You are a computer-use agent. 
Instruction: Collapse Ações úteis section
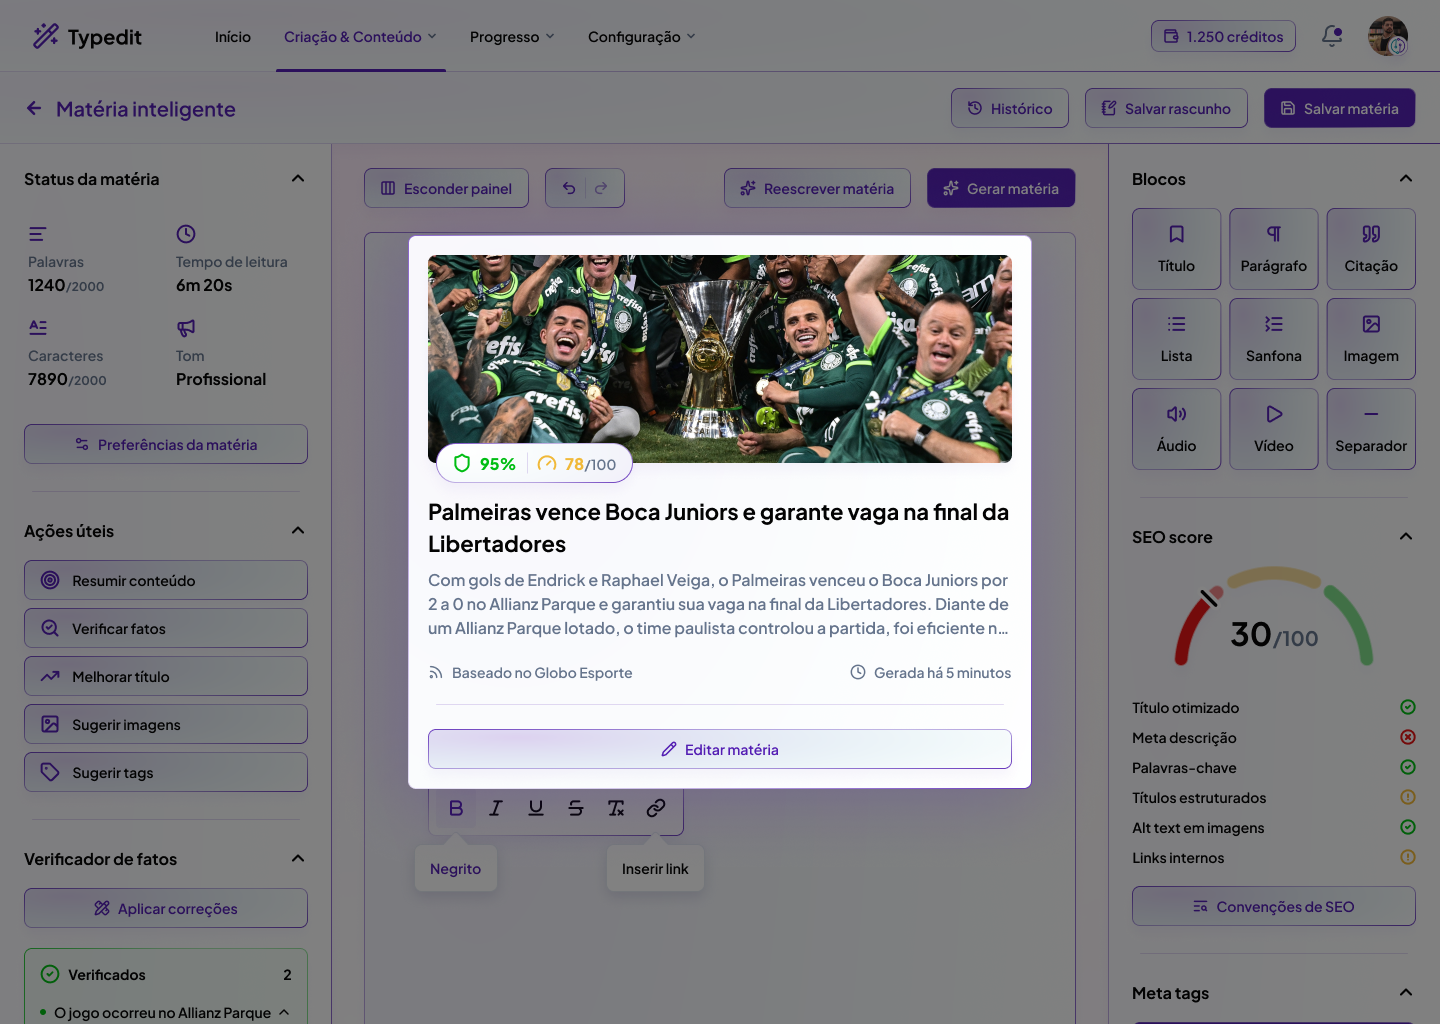click(298, 531)
